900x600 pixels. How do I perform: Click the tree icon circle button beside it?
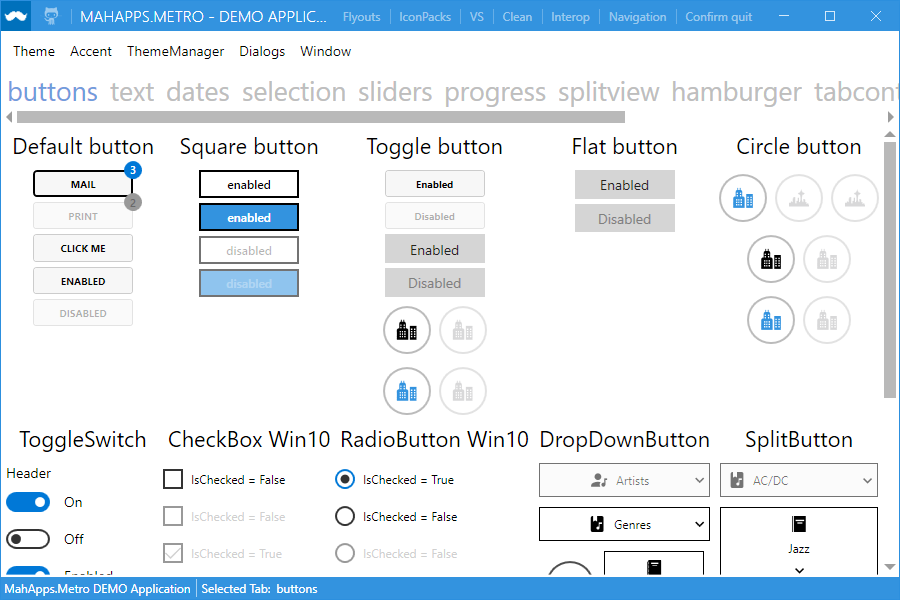click(x=799, y=198)
